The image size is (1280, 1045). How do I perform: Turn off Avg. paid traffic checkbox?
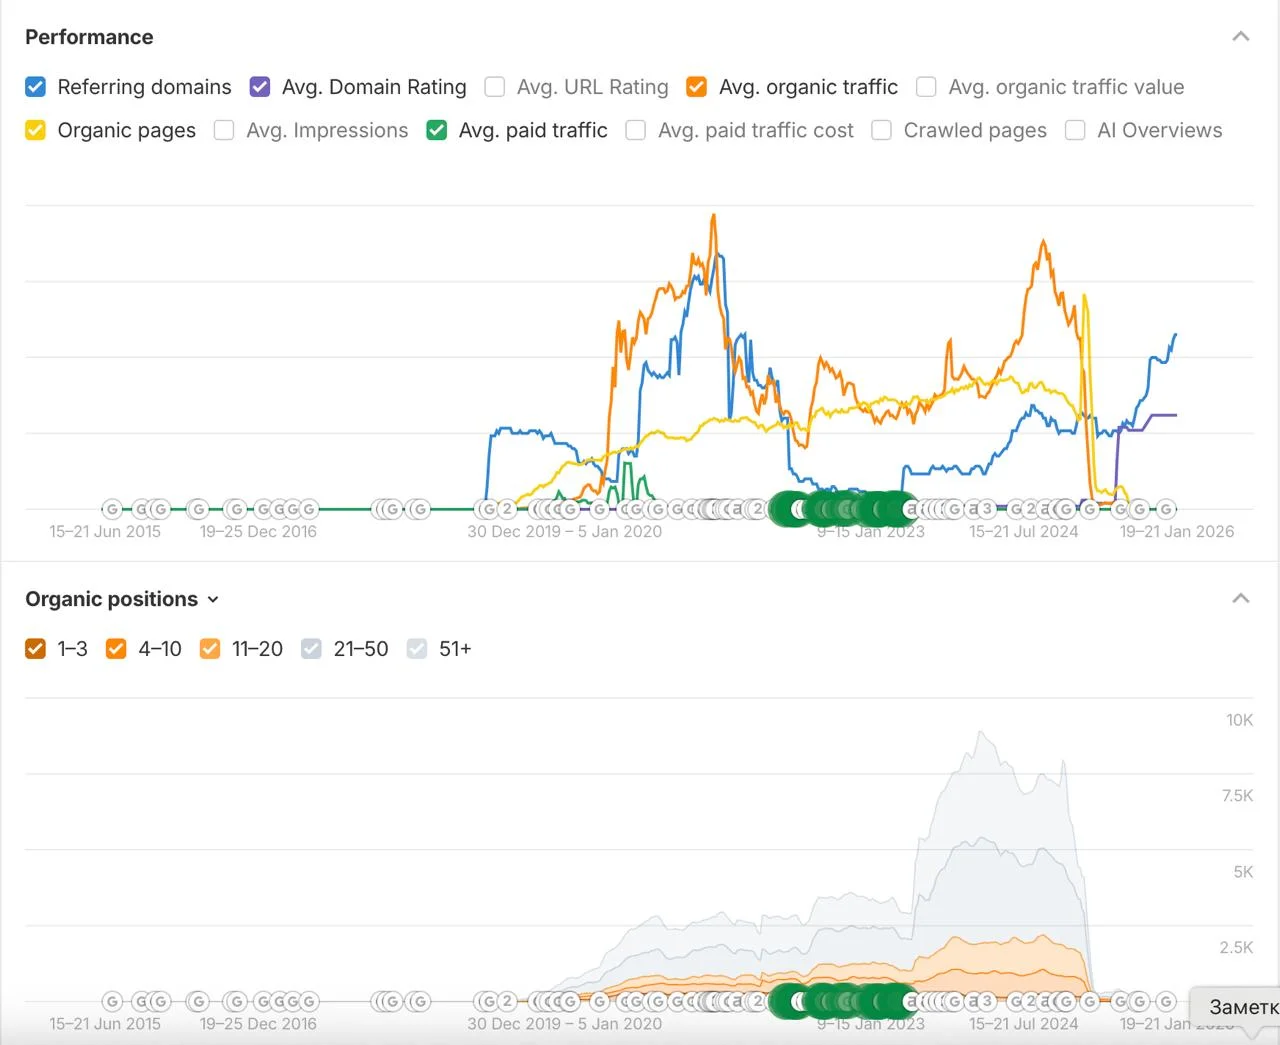pyautogui.click(x=436, y=130)
